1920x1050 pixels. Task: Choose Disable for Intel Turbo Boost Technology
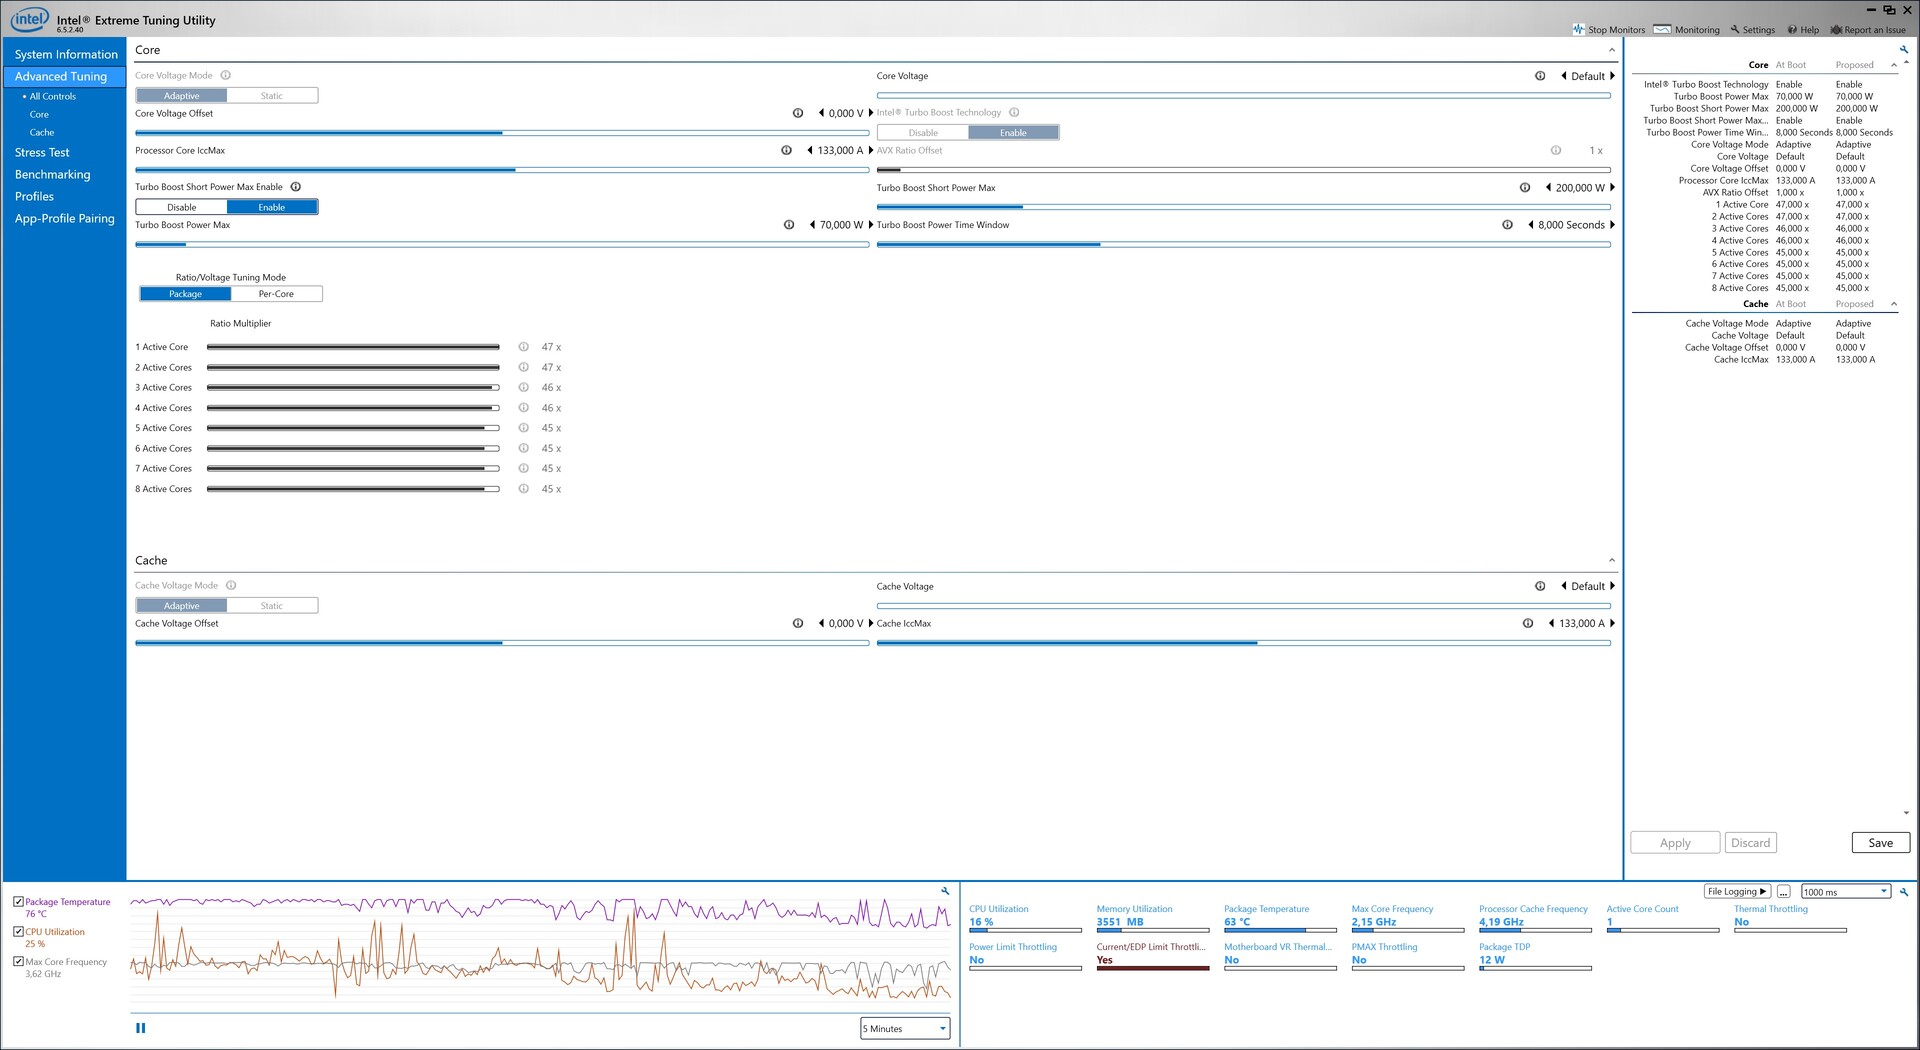tap(923, 133)
